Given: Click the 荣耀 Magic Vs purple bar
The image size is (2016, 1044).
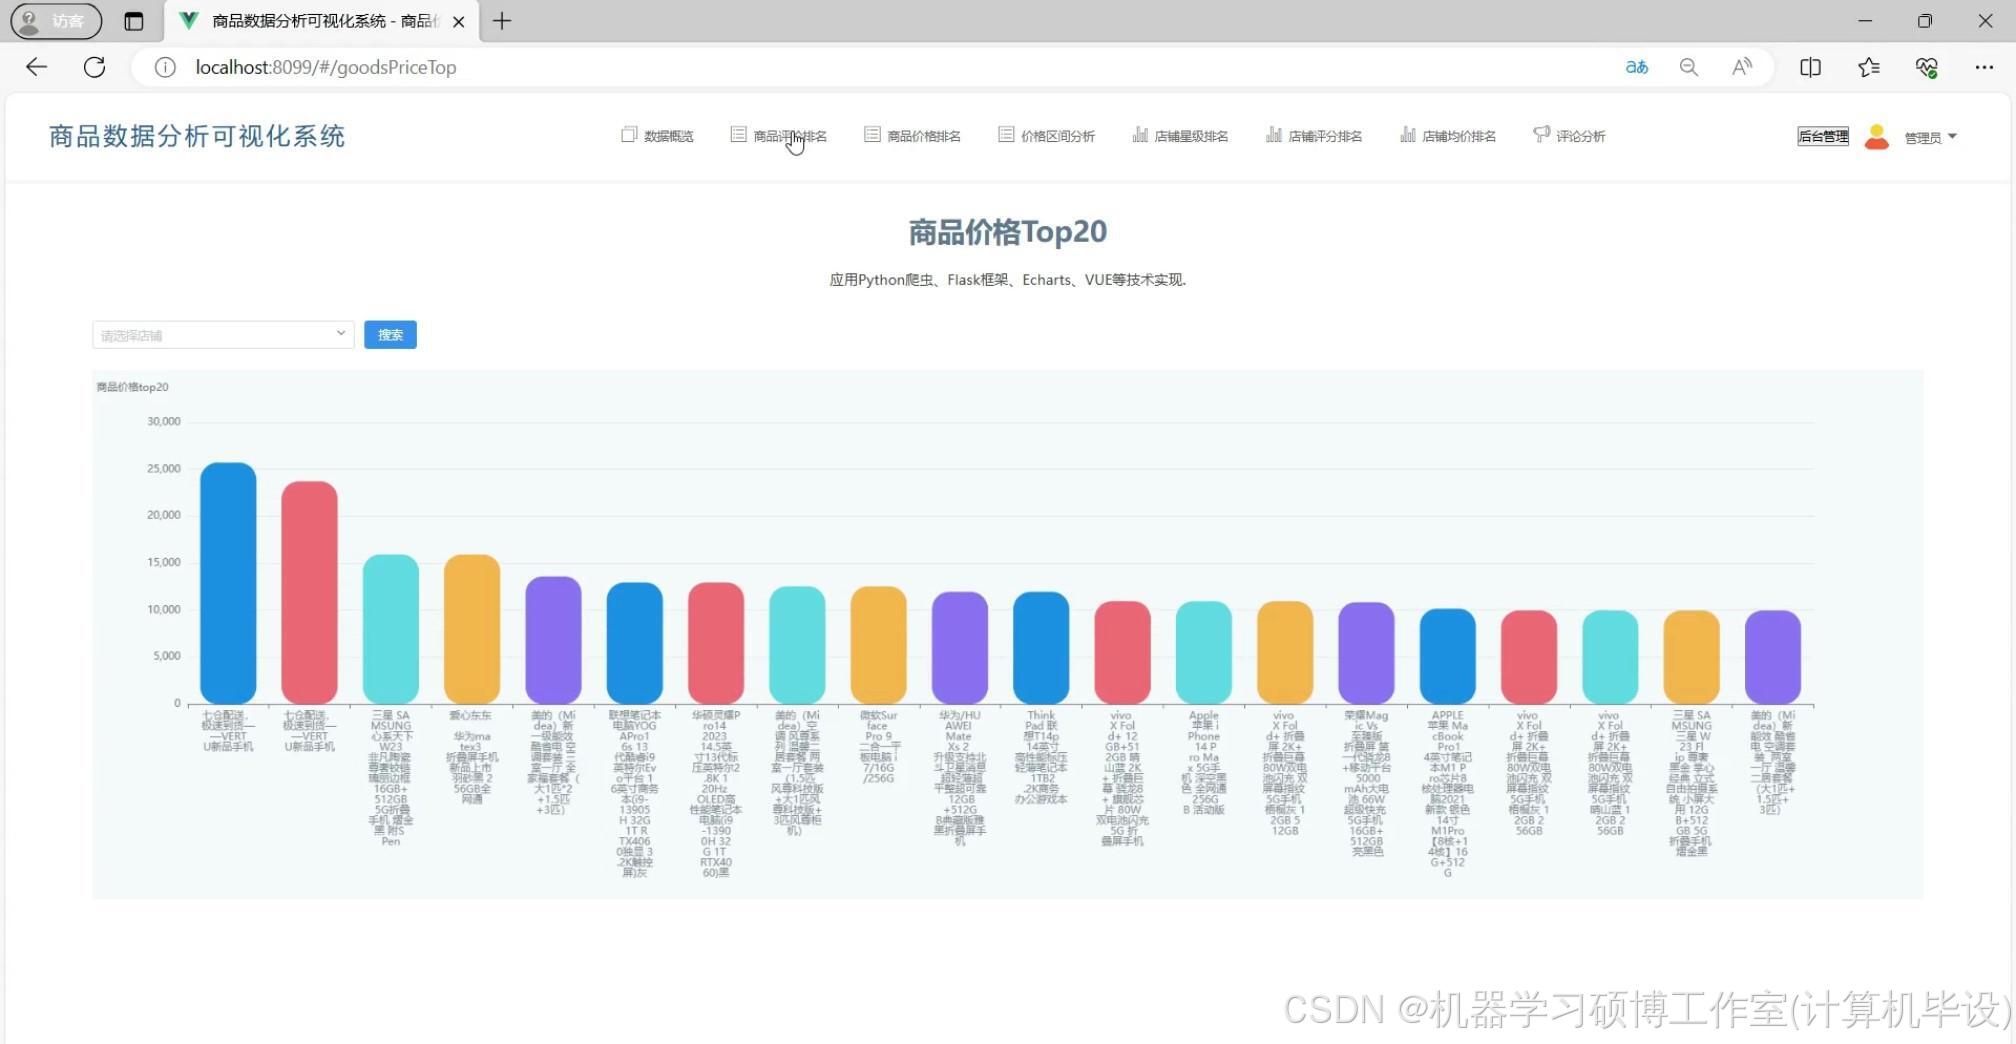Looking at the screenshot, I should click(x=1366, y=653).
